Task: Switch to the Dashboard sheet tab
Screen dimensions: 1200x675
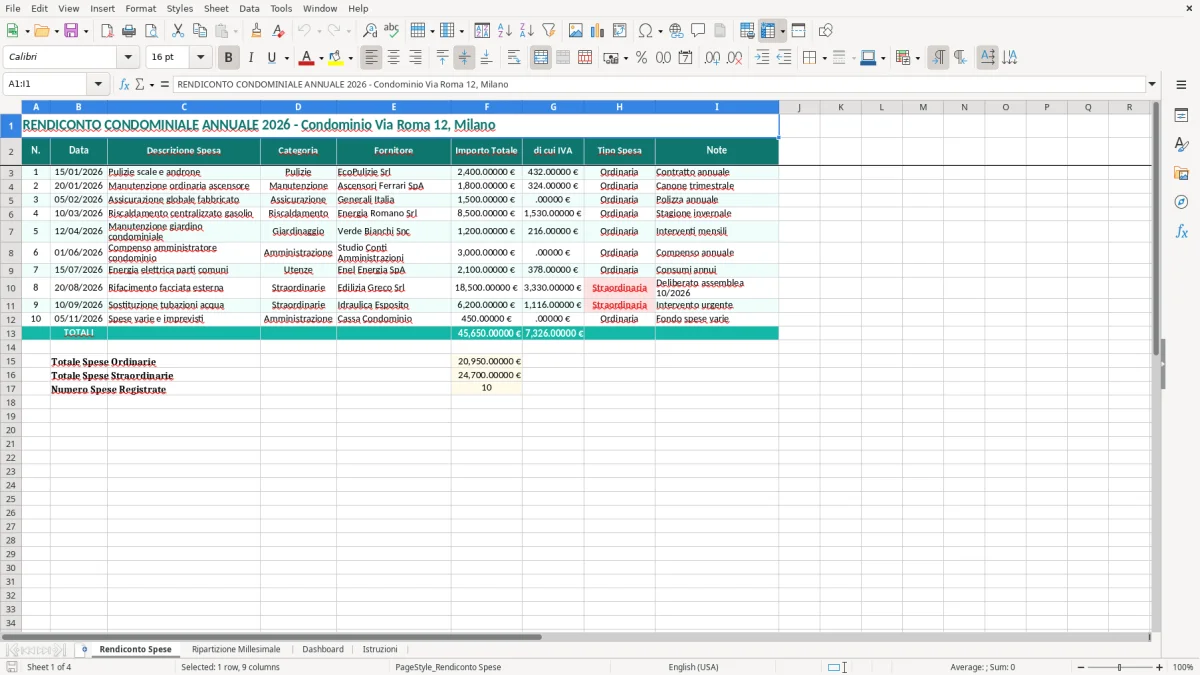Action: click(x=323, y=649)
